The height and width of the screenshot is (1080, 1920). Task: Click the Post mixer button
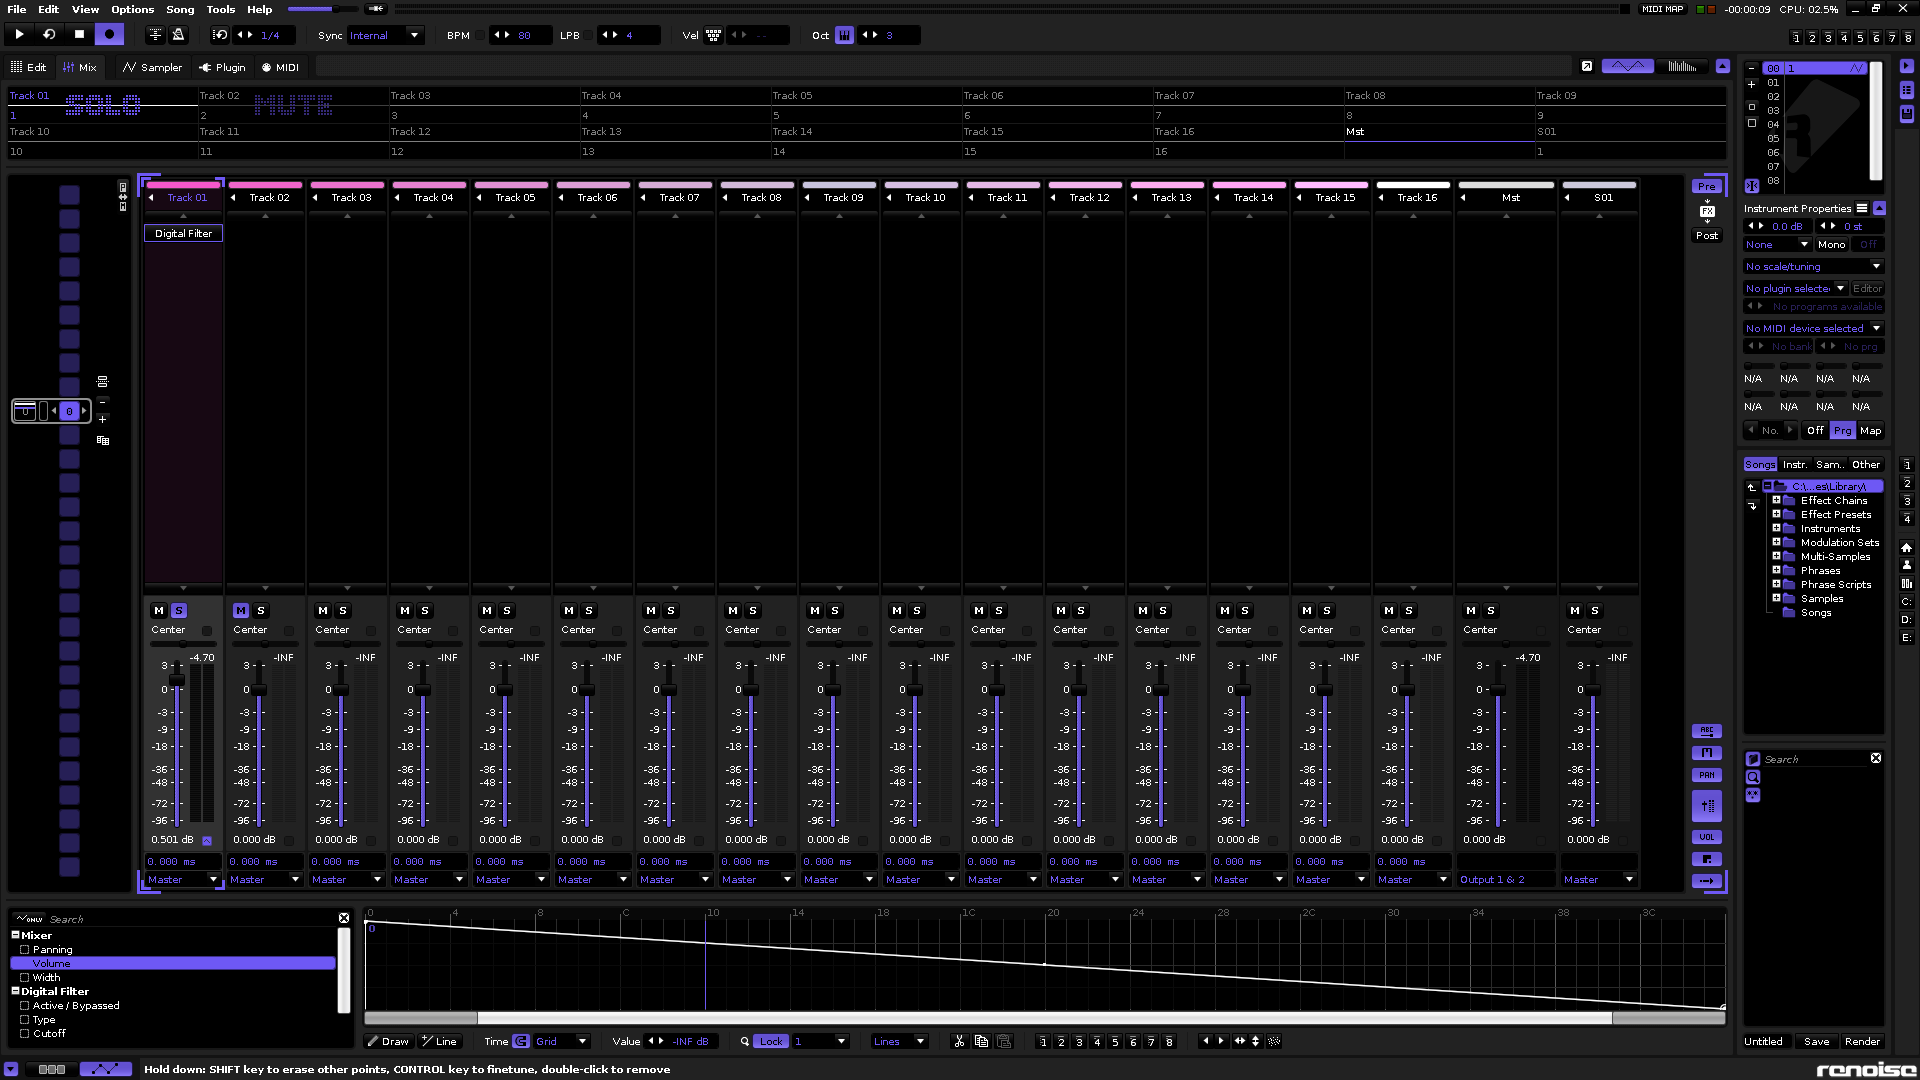pos(1706,235)
